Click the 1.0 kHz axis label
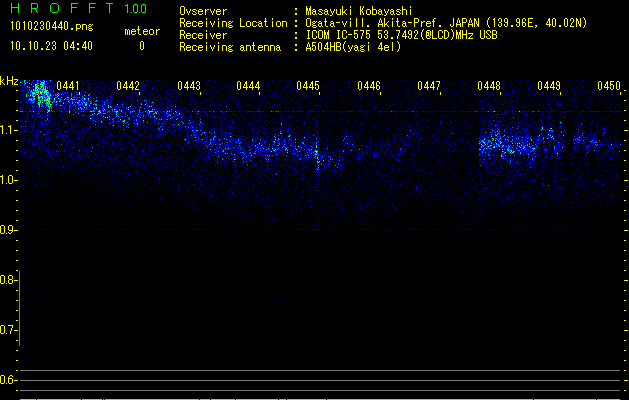The image size is (629, 400). pyautogui.click(x=8, y=180)
